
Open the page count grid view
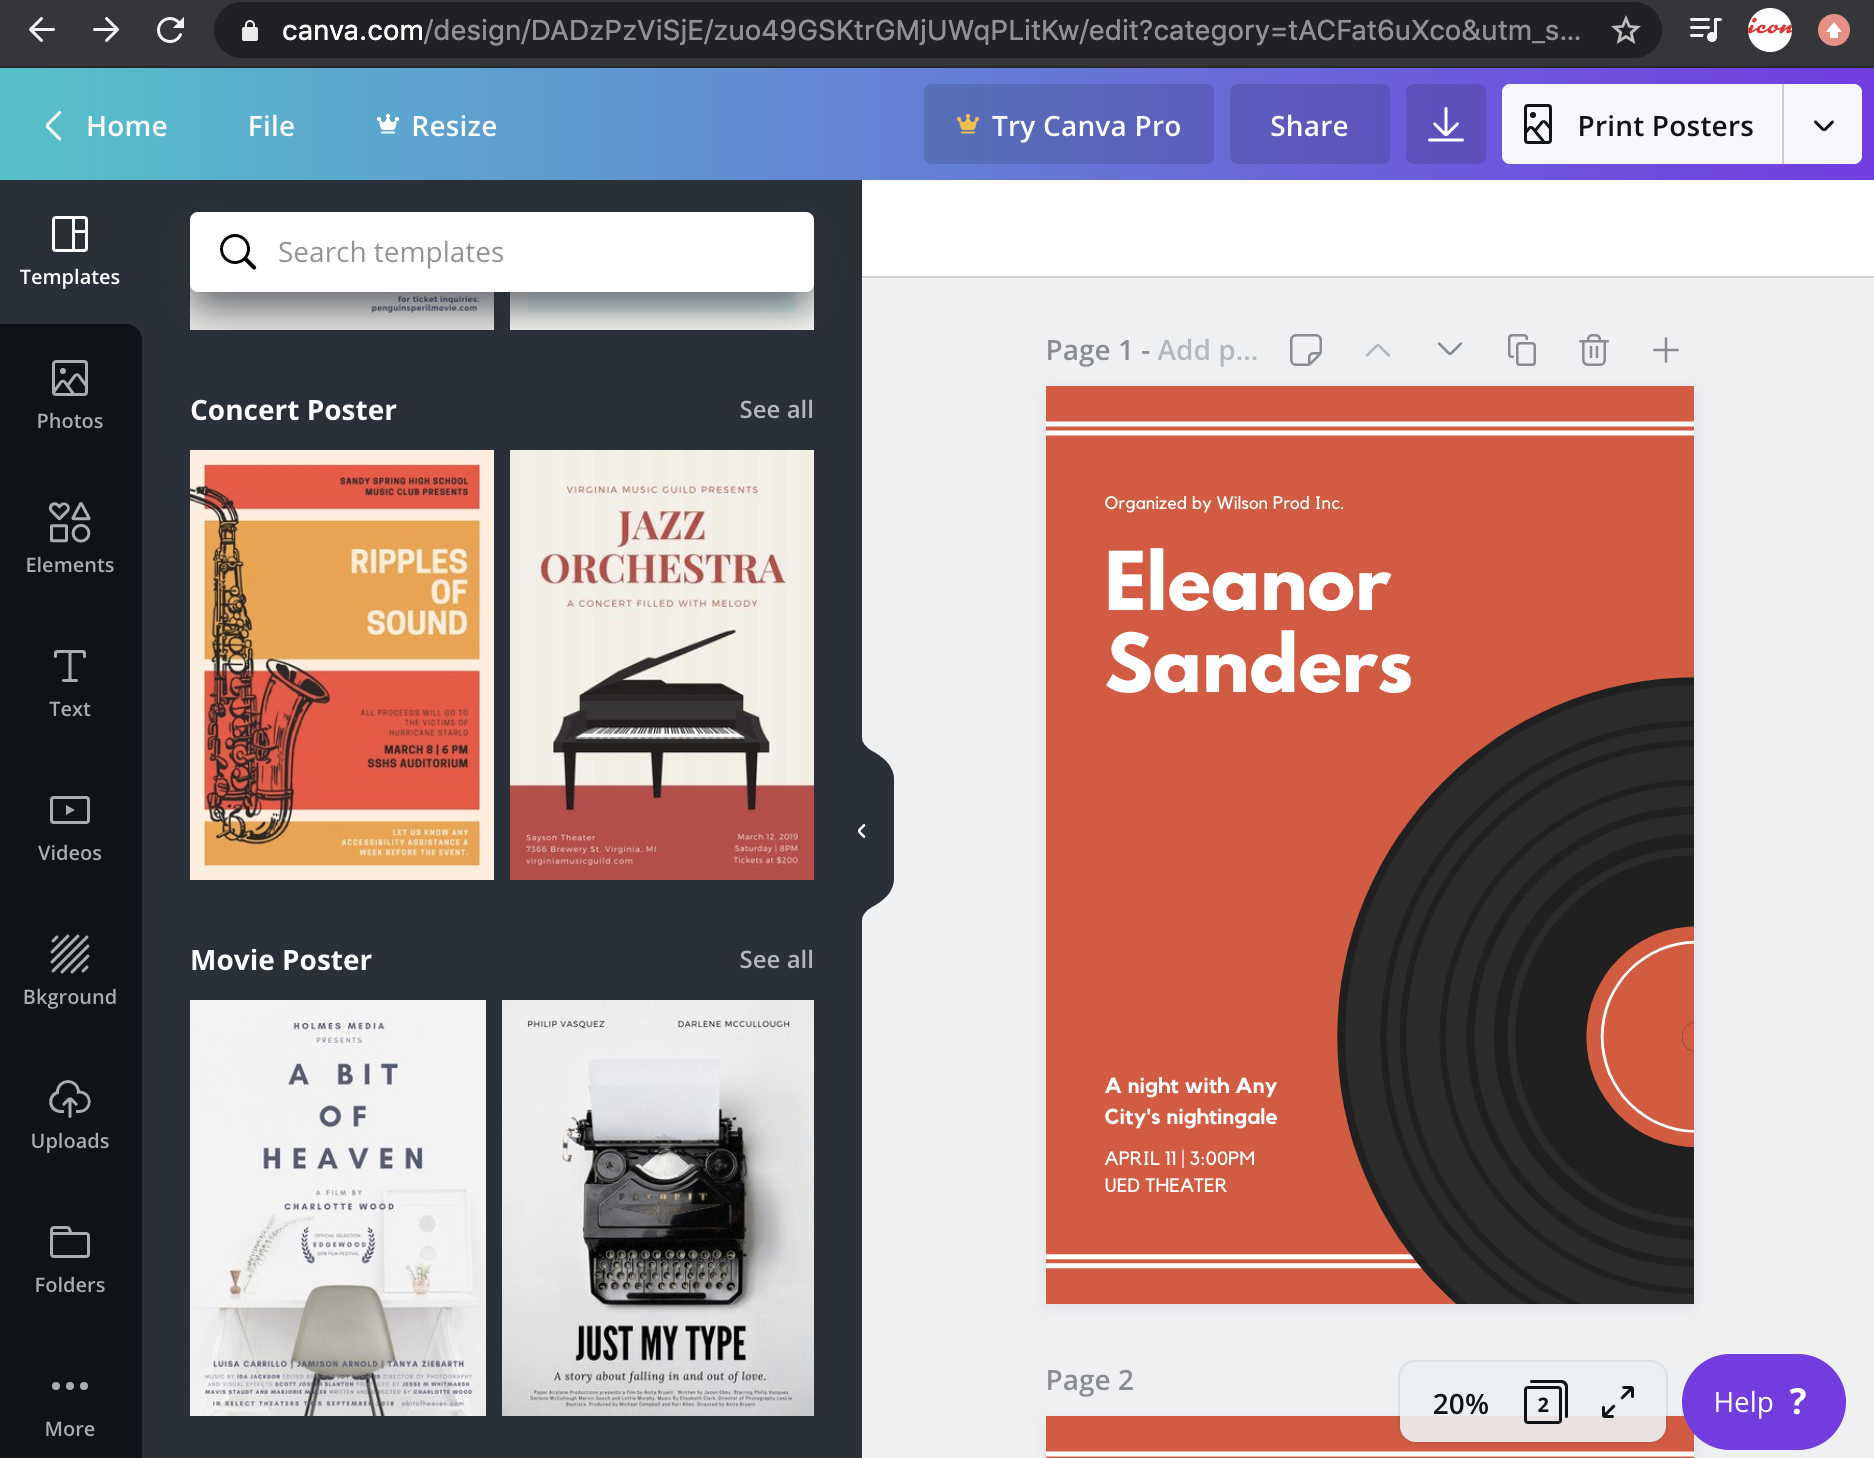pos(1544,1403)
